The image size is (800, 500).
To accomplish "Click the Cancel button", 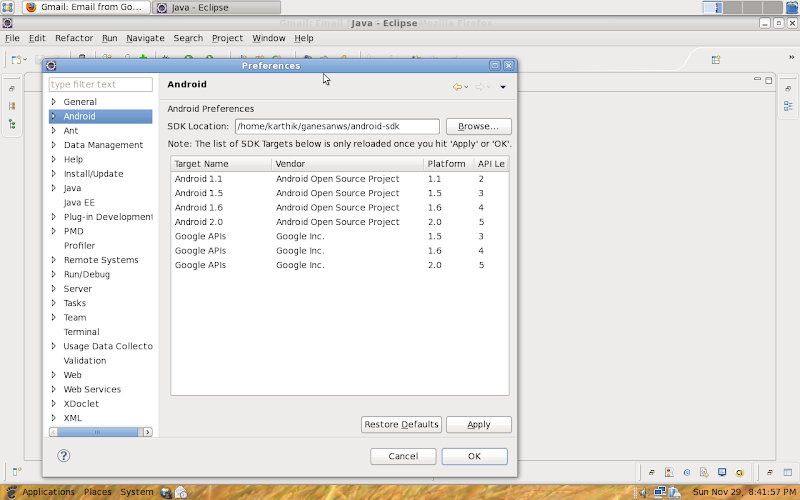I will click(x=403, y=456).
